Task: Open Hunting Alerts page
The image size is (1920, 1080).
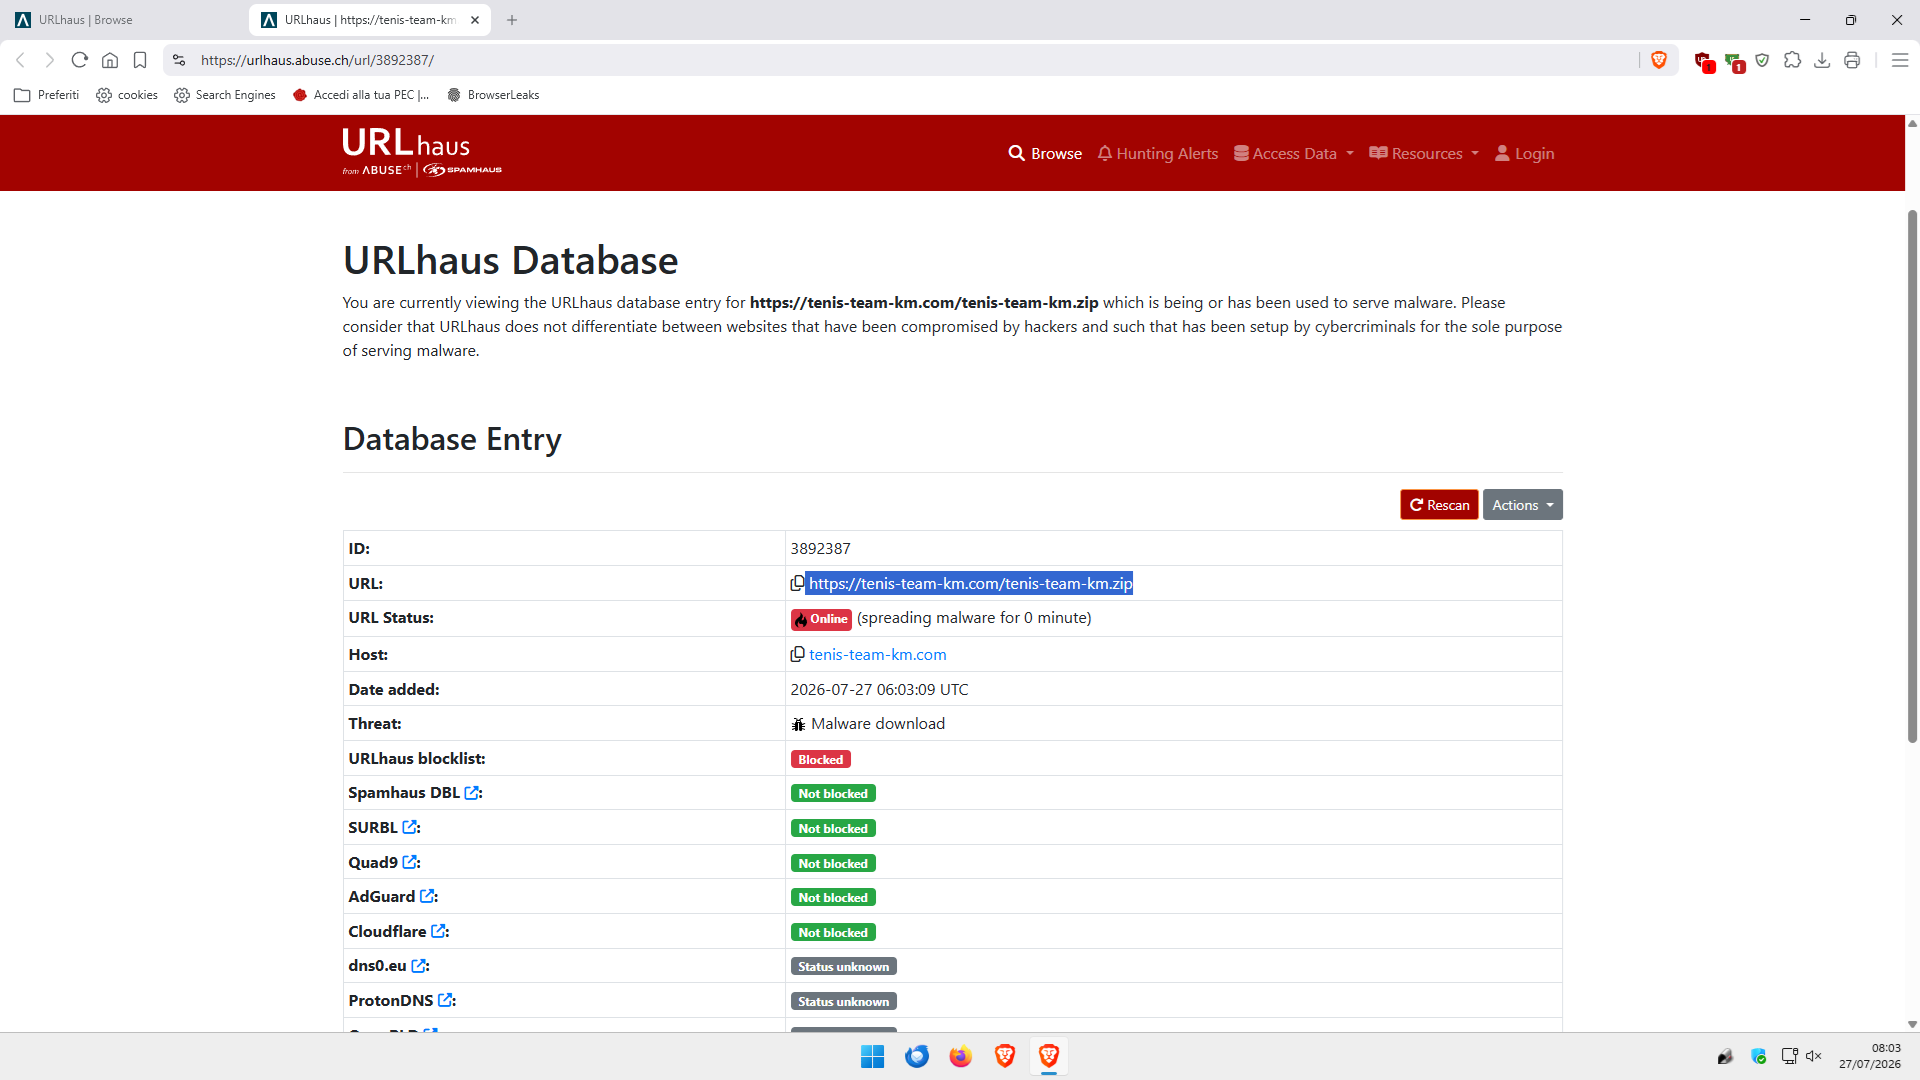Action: pyautogui.click(x=1158, y=153)
